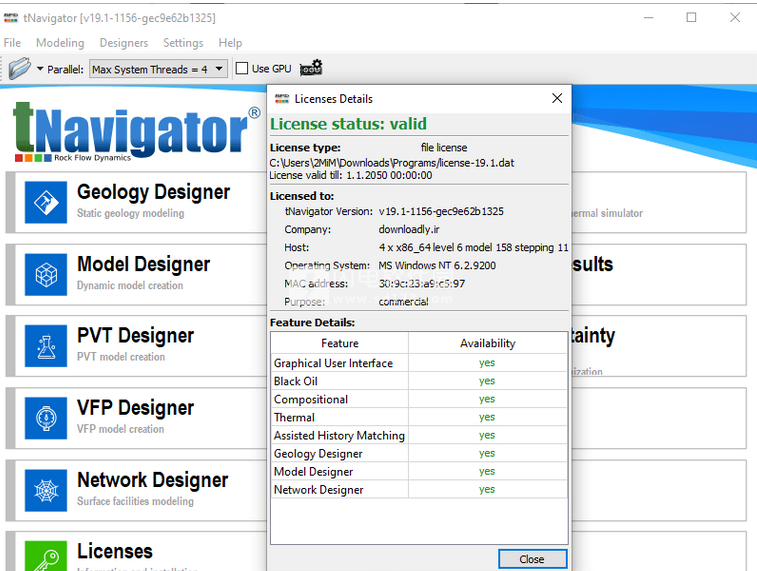Screen dimensions: 757x571
Task: Open Geology Designer title text
Action: [154, 192]
